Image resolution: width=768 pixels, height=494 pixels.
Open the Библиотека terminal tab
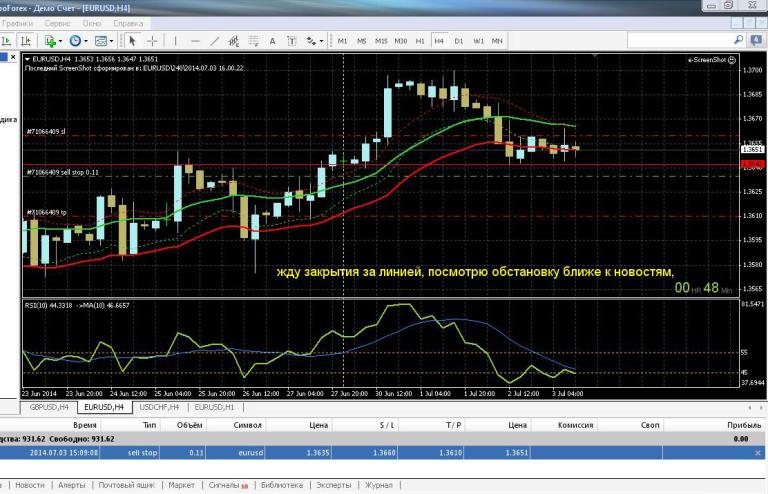tap(282, 485)
